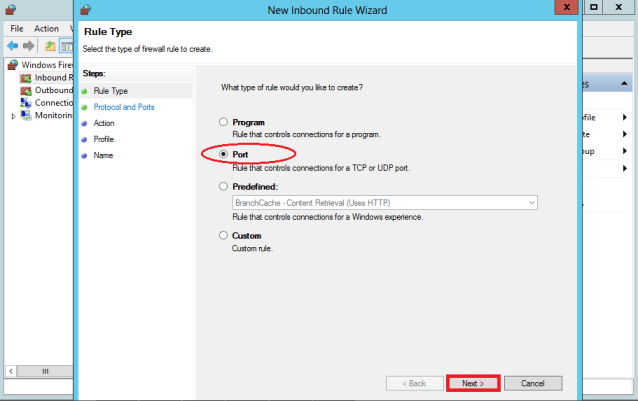
Task: Click the left pane horizontal scrollbar
Action: click(x=40, y=371)
